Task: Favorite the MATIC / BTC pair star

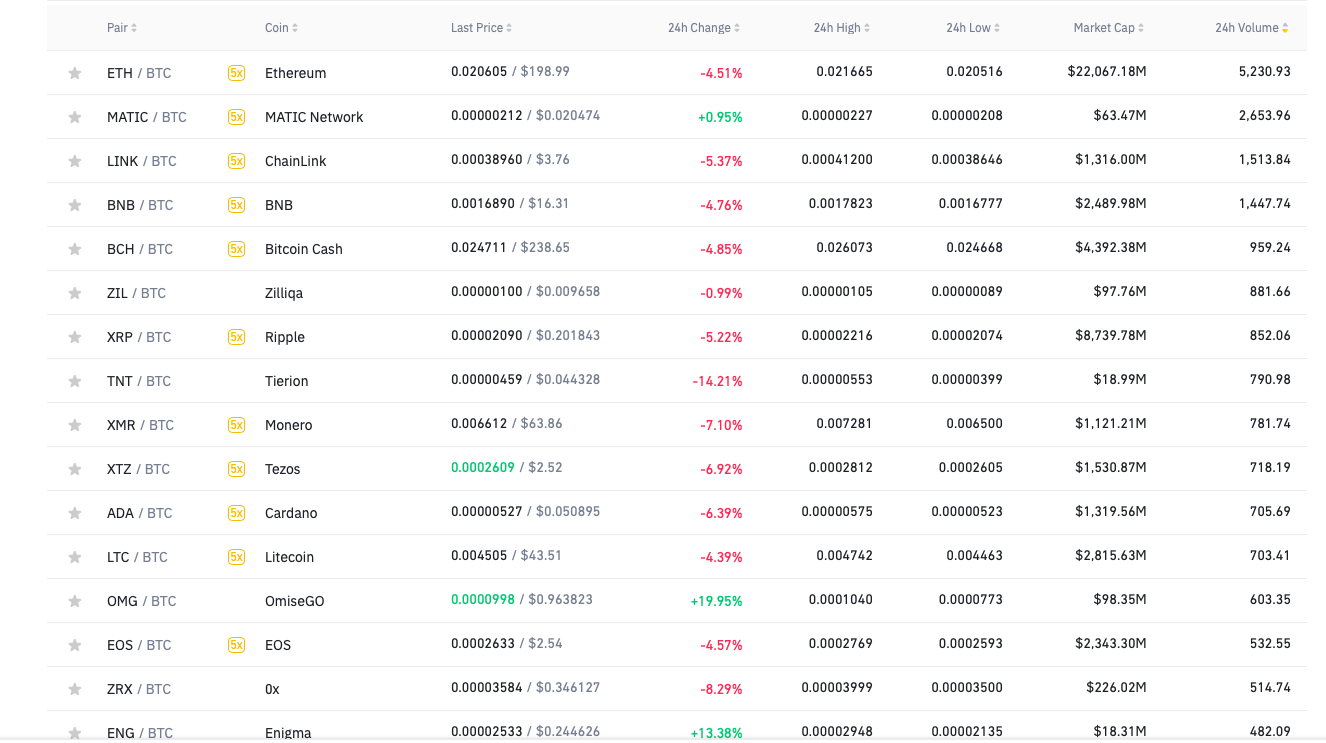Action: click(x=74, y=117)
